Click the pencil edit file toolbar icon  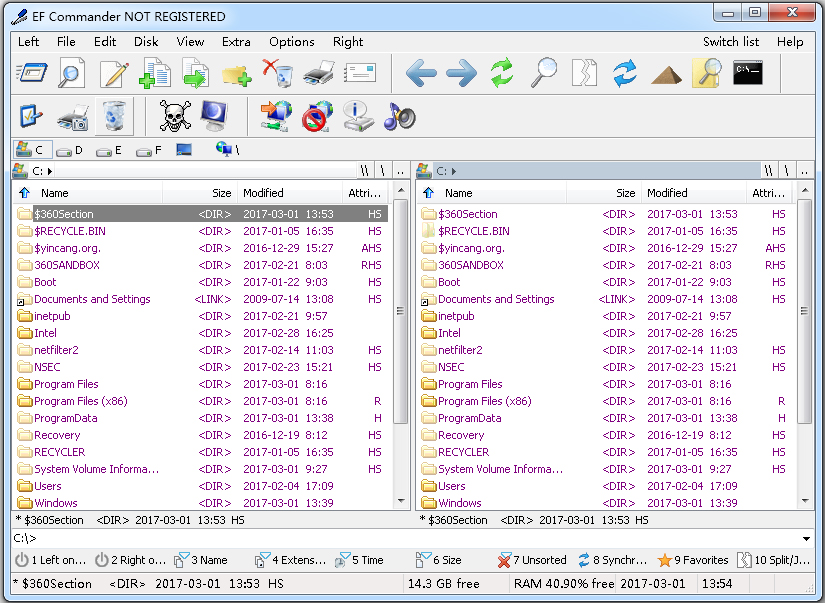point(114,73)
